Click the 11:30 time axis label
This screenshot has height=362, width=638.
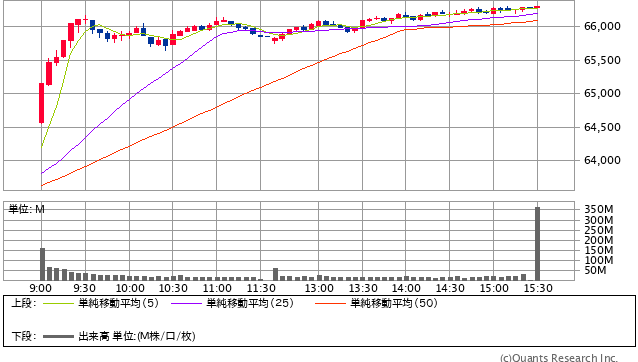click(261, 288)
